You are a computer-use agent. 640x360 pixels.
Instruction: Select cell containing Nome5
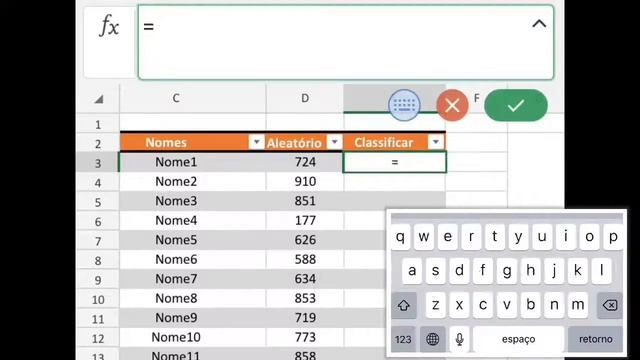192,240
